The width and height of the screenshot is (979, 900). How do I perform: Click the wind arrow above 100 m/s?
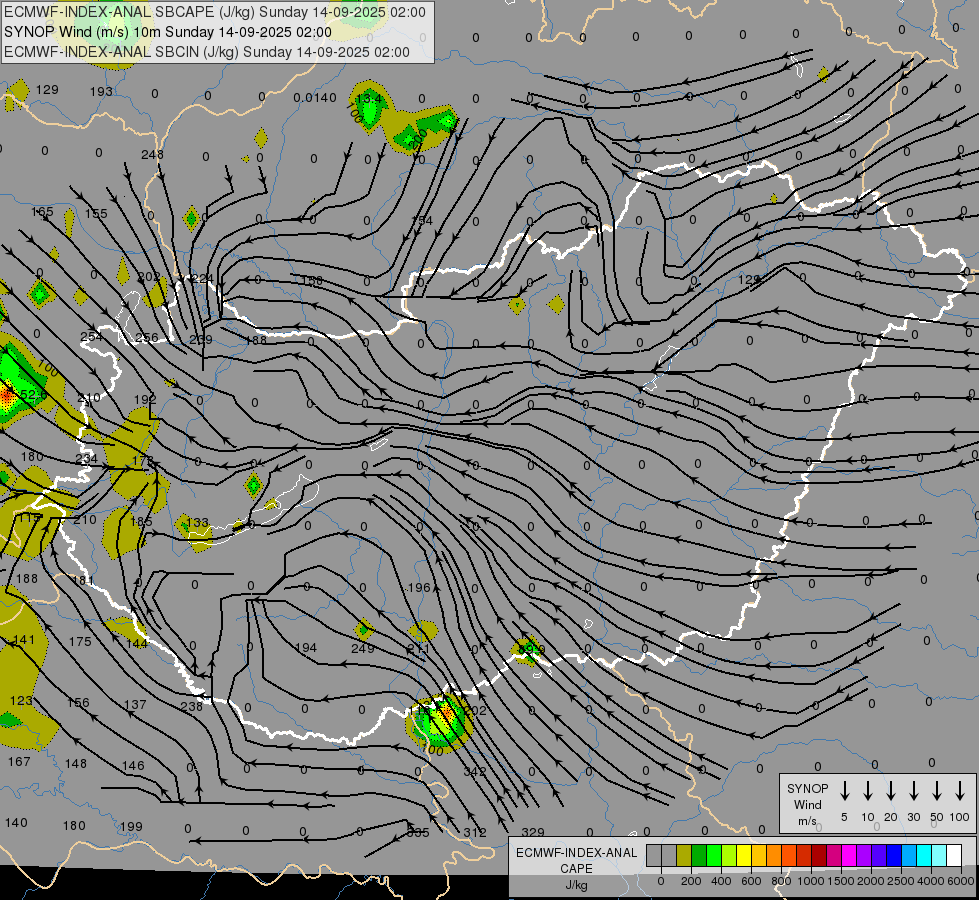(x=960, y=791)
